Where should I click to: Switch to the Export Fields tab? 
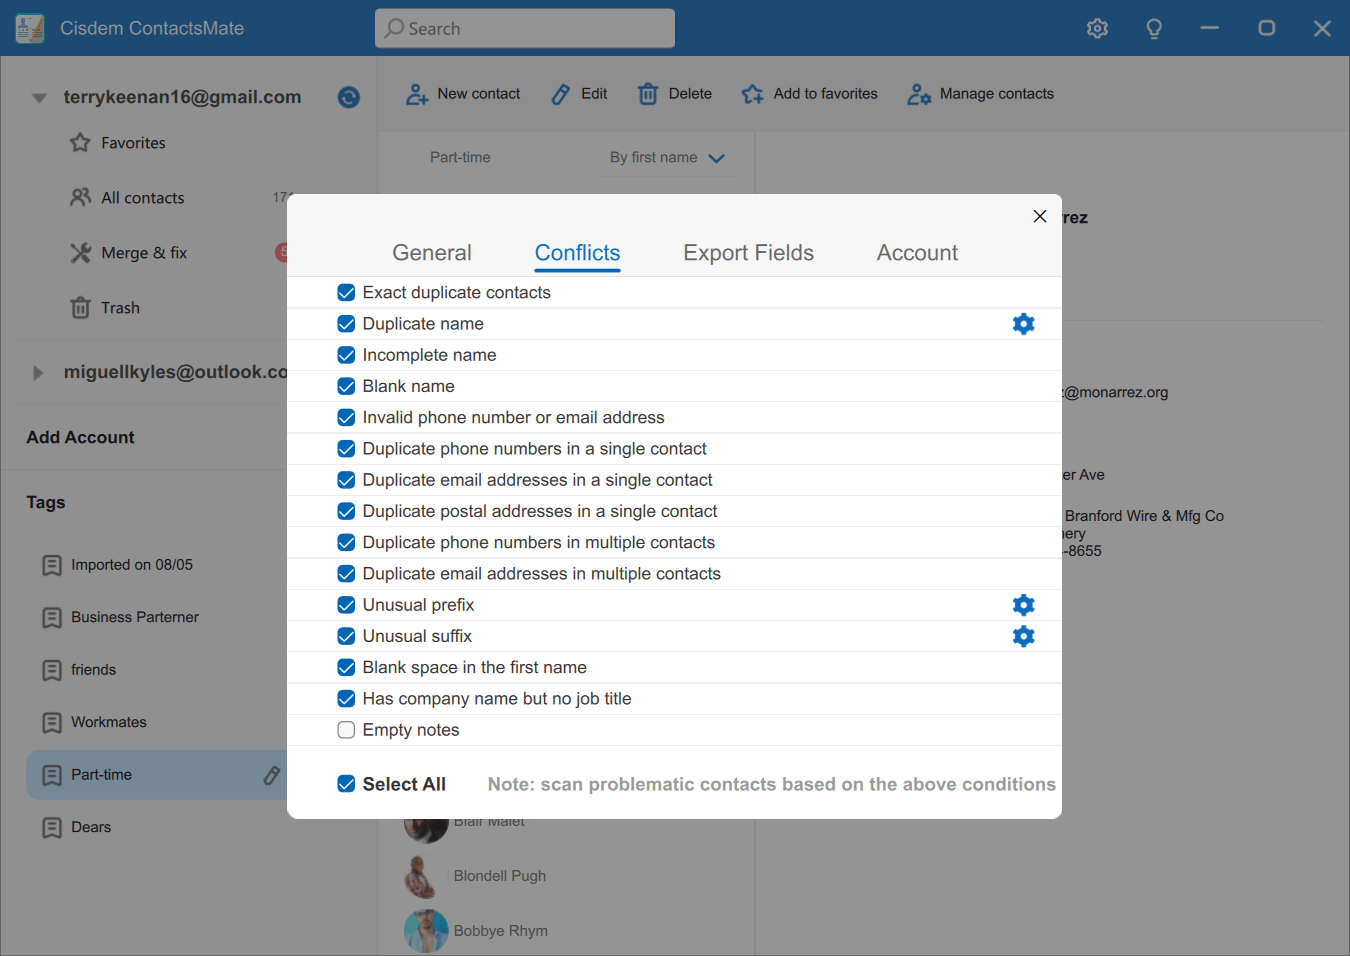point(748,253)
